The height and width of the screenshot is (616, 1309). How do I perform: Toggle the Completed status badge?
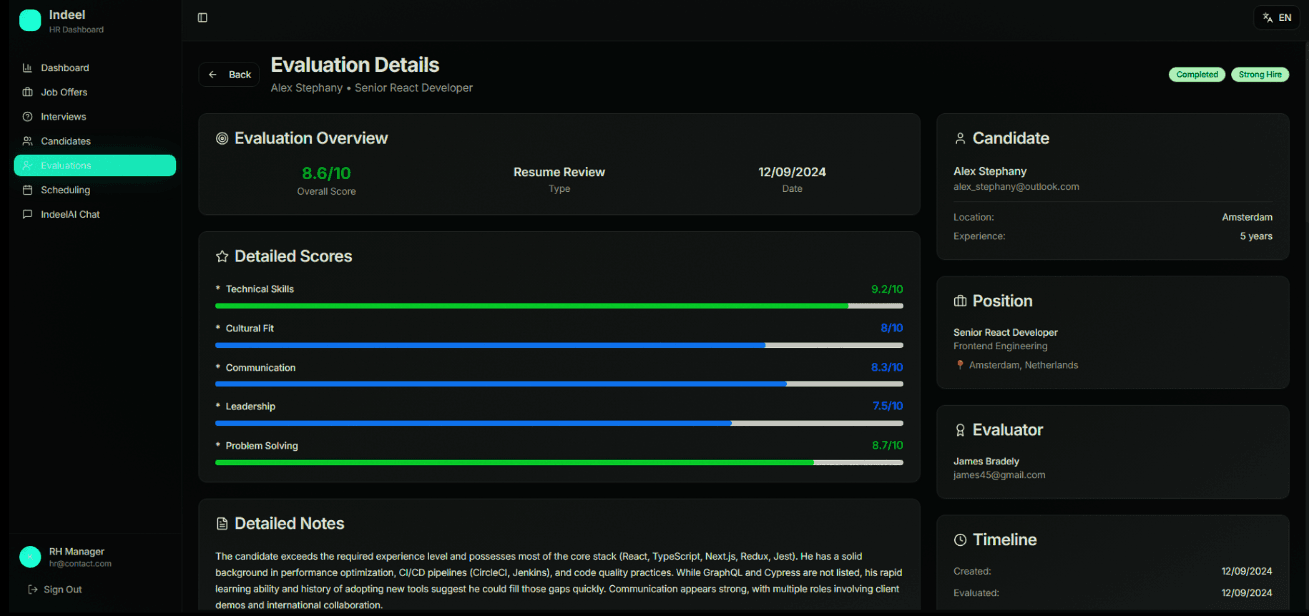click(x=1196, y=74)
